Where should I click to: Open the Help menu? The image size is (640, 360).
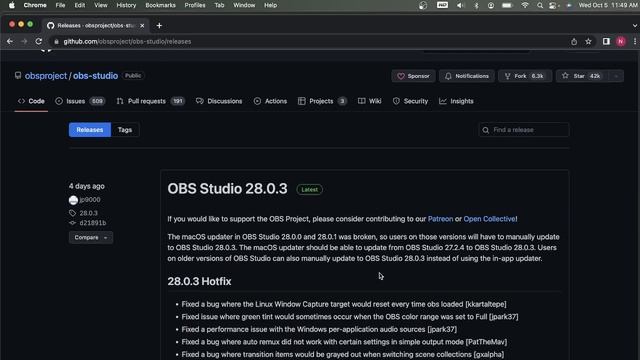270,5
